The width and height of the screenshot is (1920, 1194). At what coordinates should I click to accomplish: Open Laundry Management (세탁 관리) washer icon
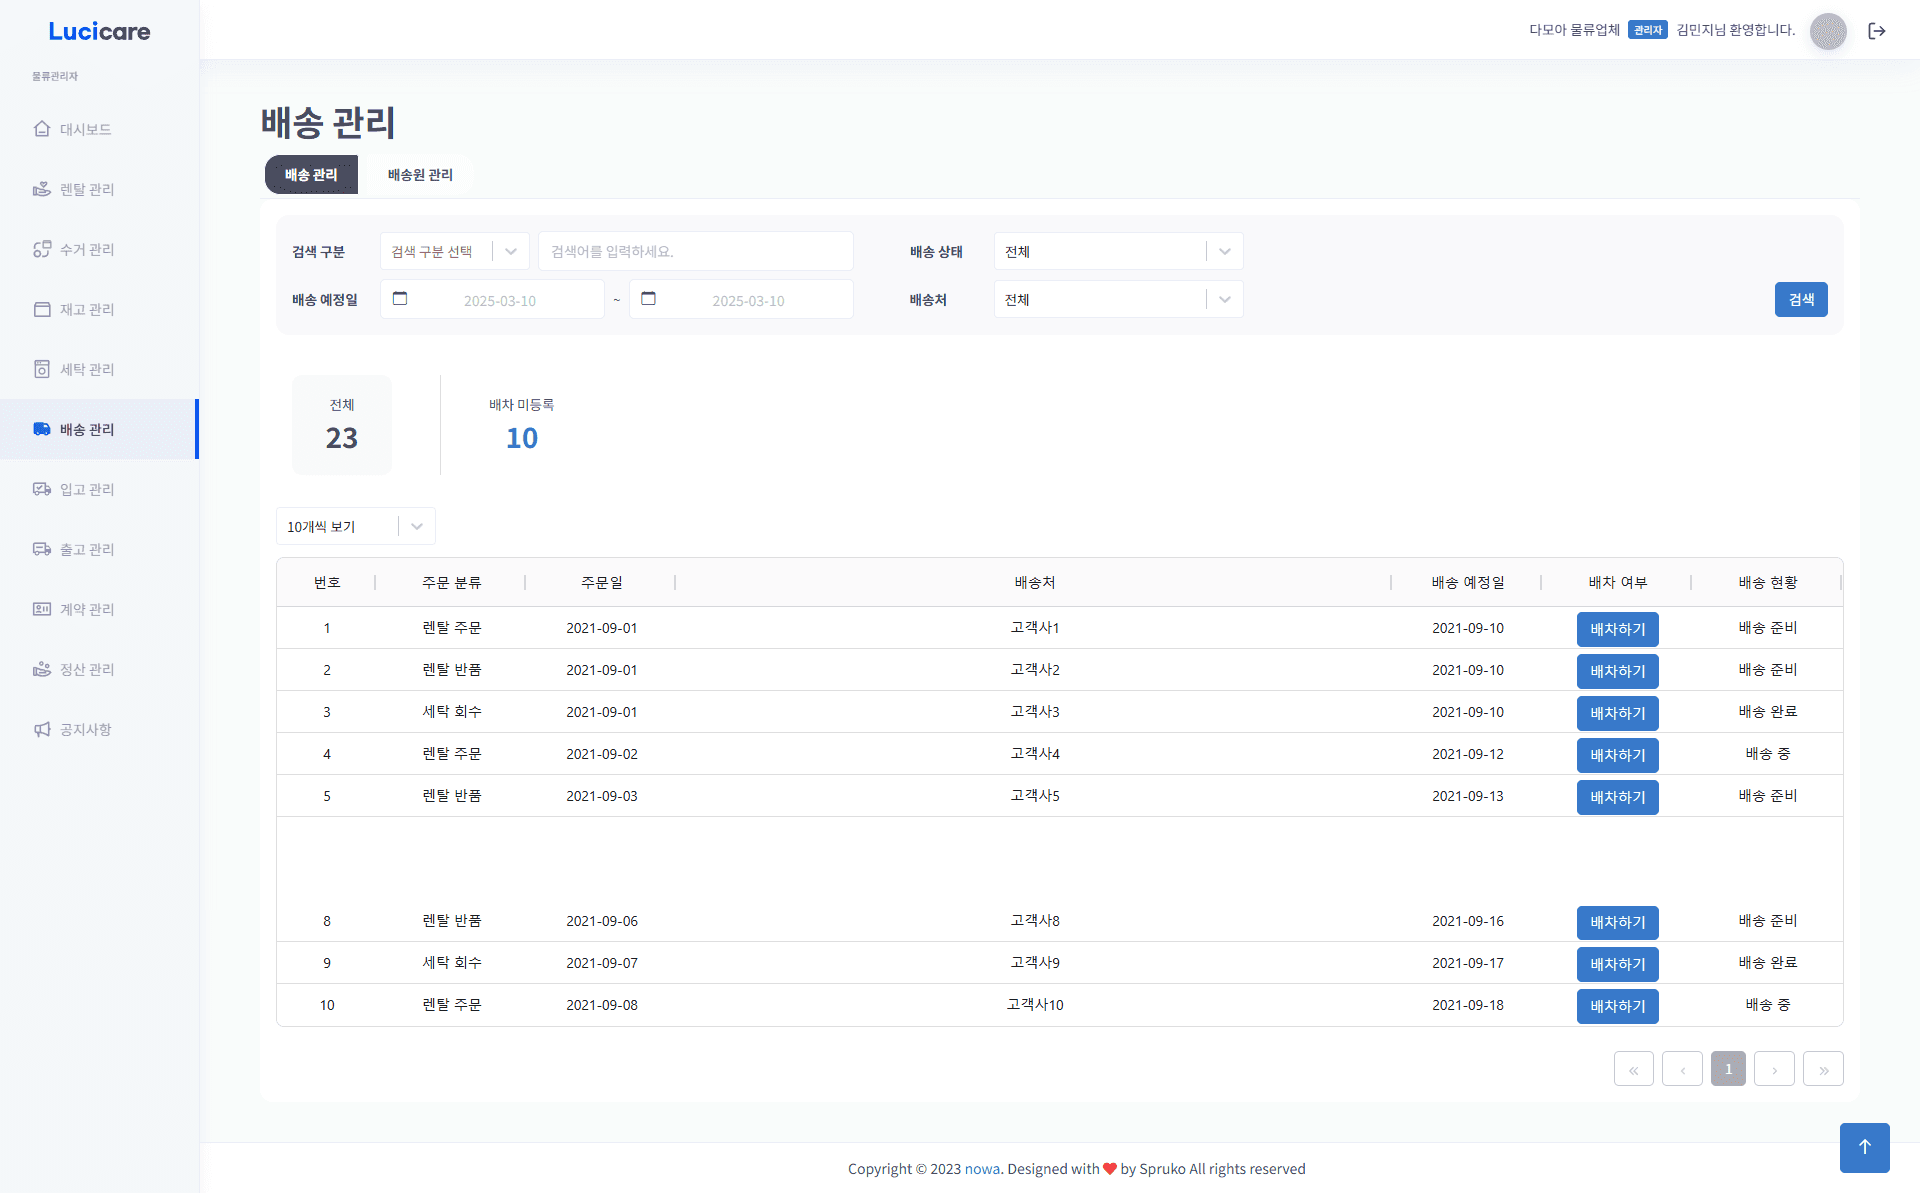pyautogui.click(x=42, y=369)
